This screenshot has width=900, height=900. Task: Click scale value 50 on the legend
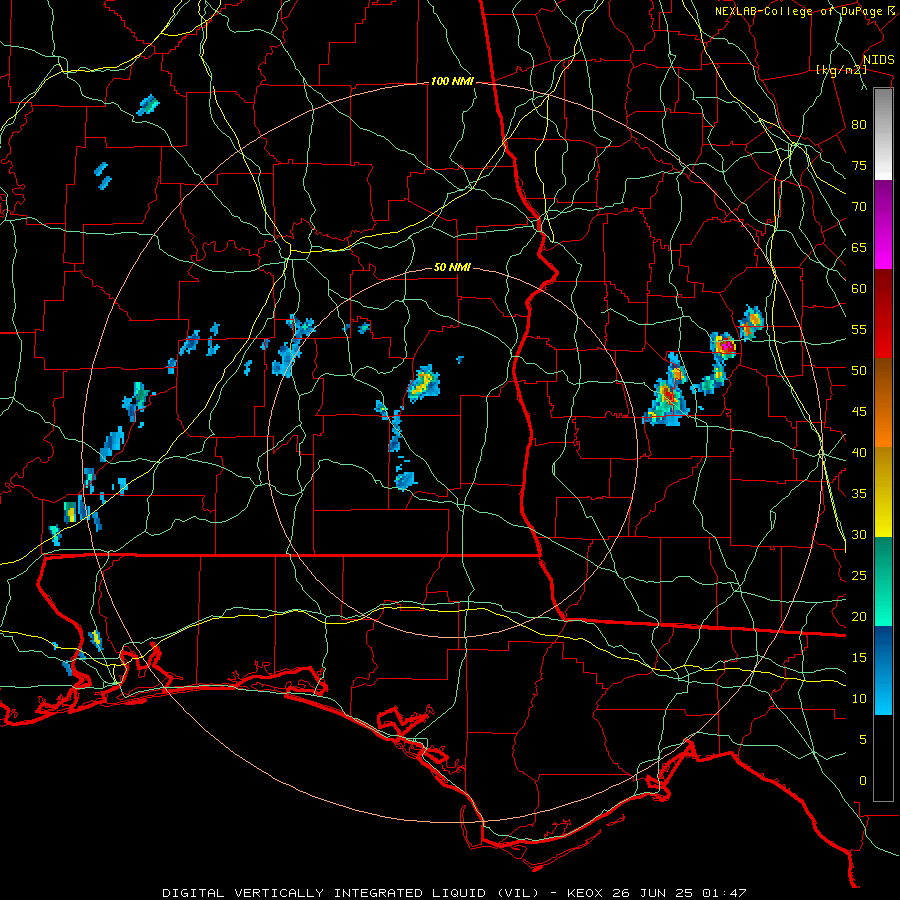[x=859, y=371]
